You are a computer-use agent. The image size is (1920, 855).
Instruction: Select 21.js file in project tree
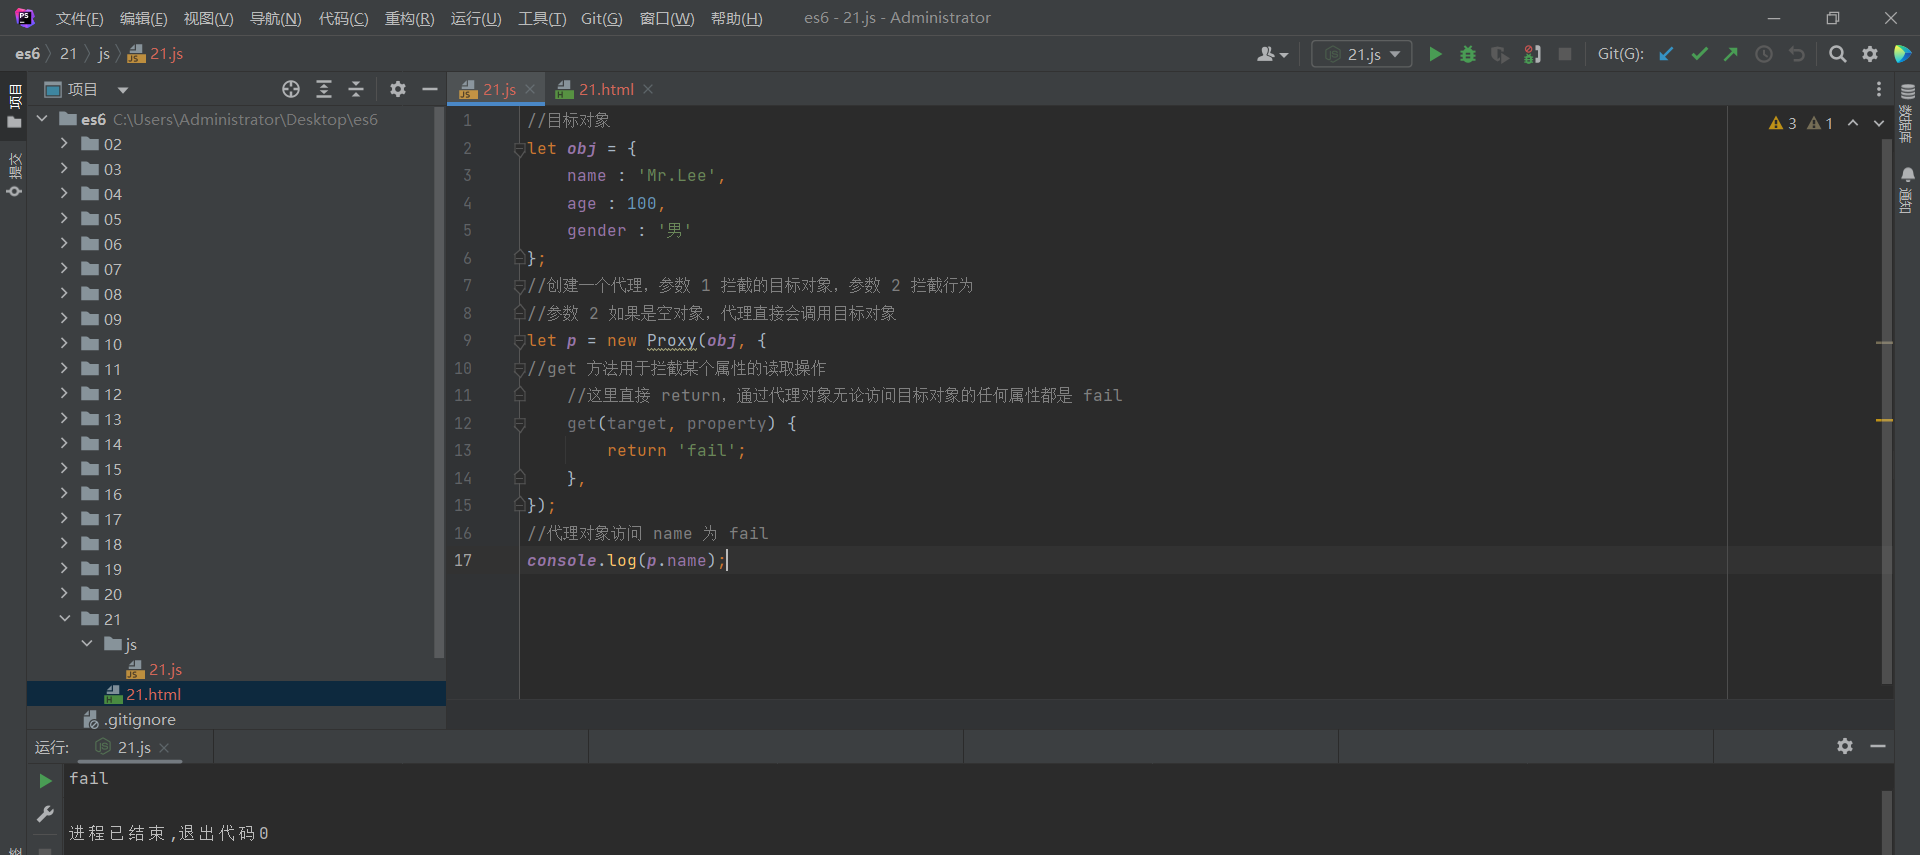165,669
